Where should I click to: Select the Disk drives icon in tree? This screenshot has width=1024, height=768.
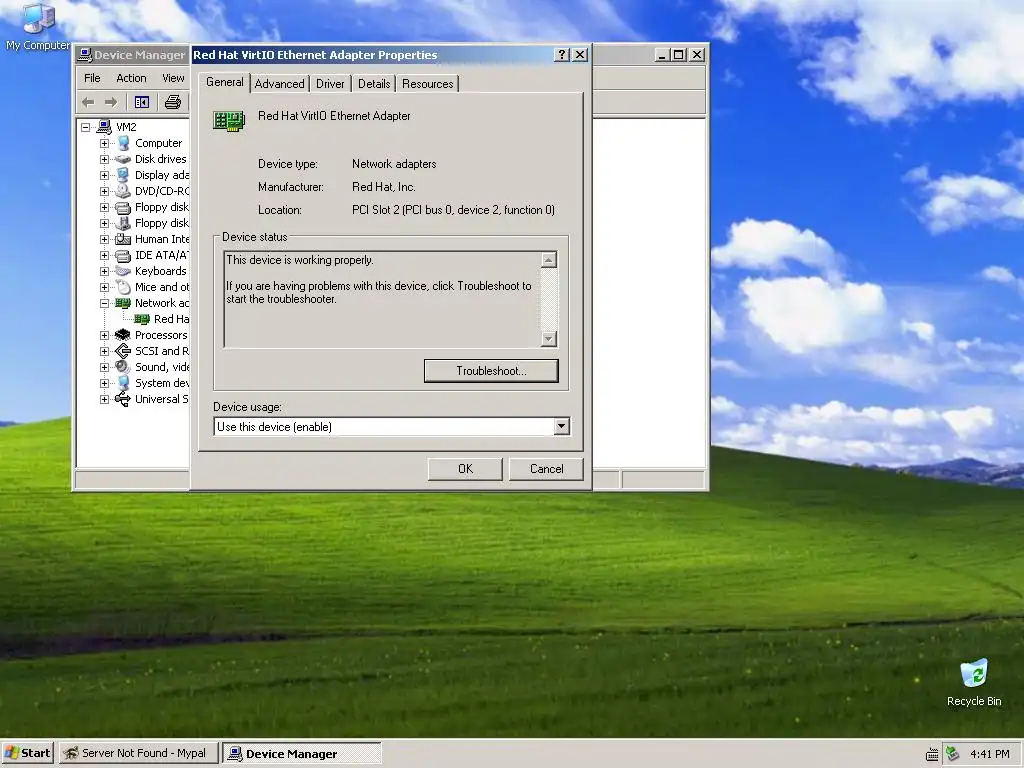tap(123, 159)
